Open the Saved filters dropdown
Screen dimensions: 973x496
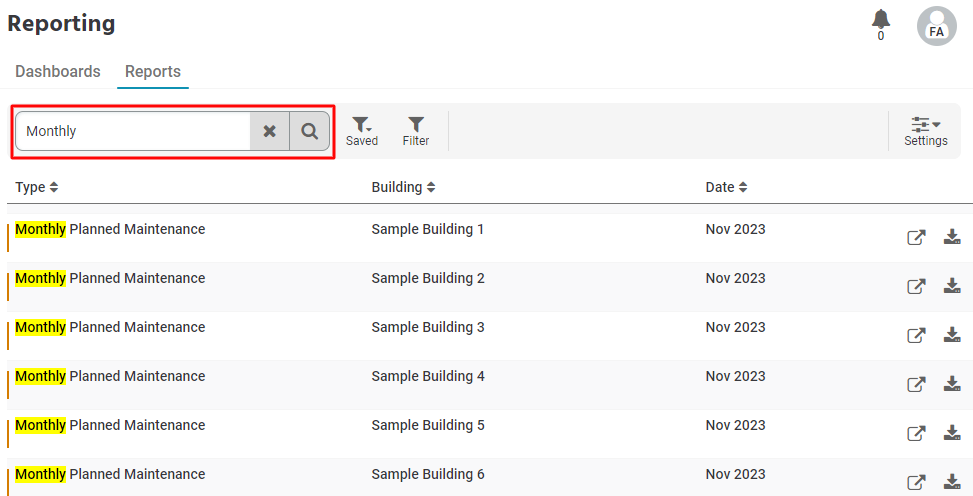[362, 131]
